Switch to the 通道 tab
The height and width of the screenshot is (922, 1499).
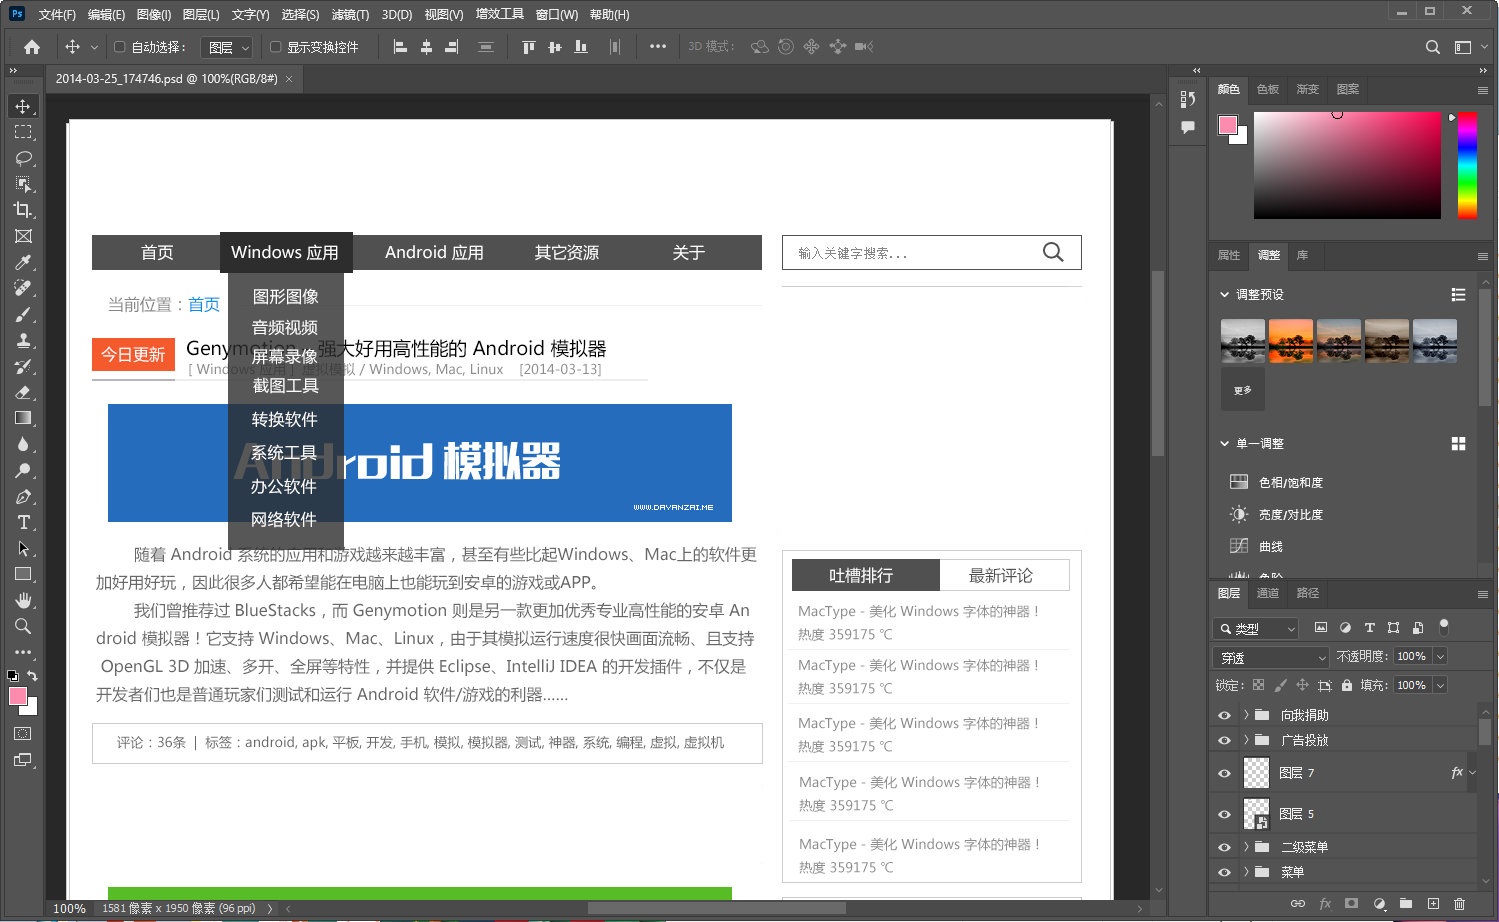[x=1267, y=593]
